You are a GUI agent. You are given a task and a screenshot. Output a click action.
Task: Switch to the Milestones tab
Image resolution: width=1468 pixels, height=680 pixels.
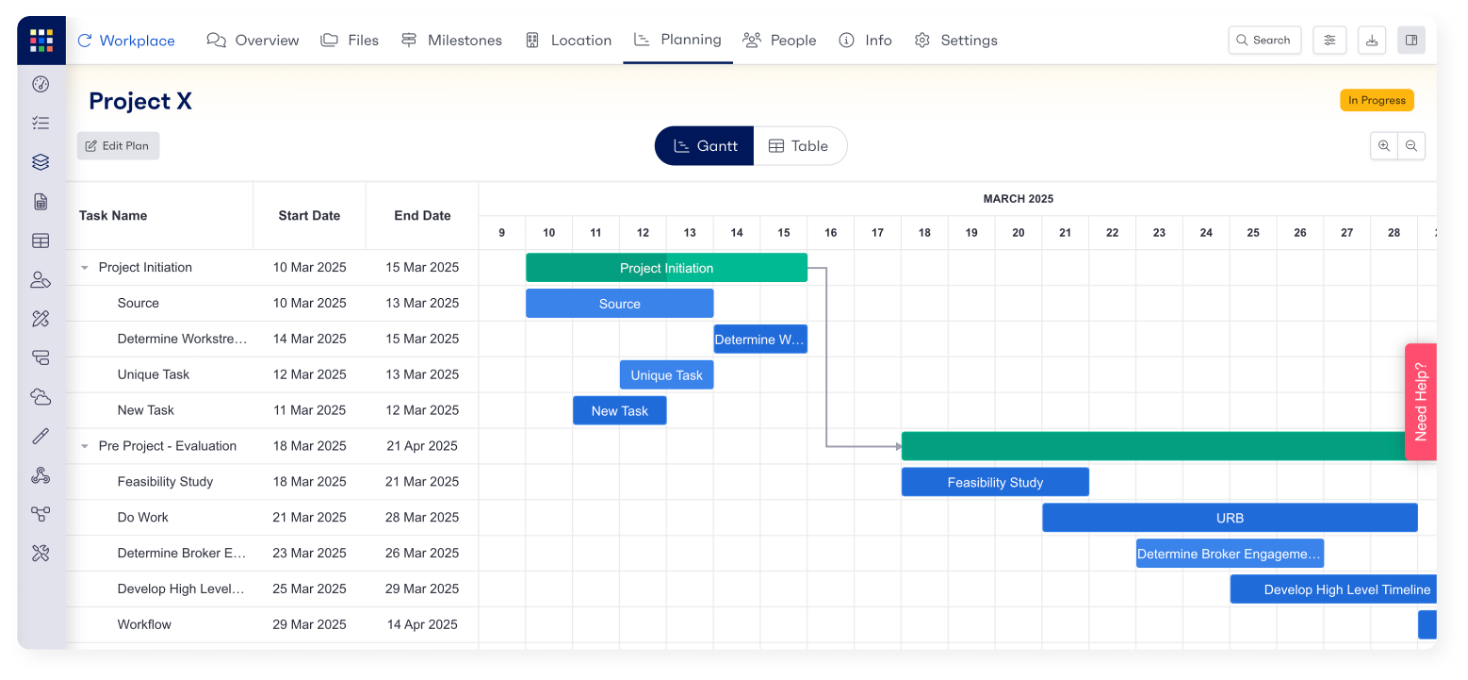click(x=451, y=40)
